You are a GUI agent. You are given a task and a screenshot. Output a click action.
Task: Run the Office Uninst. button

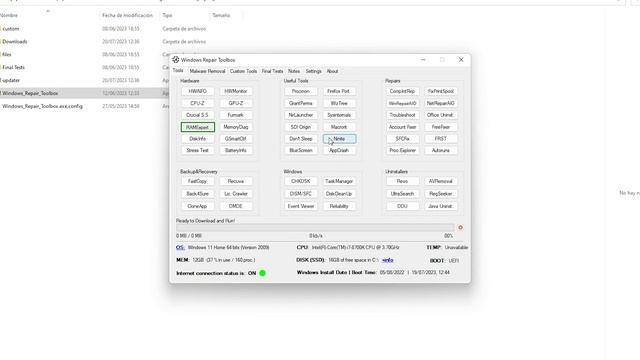pyautogui.click(x=441, y=115)
